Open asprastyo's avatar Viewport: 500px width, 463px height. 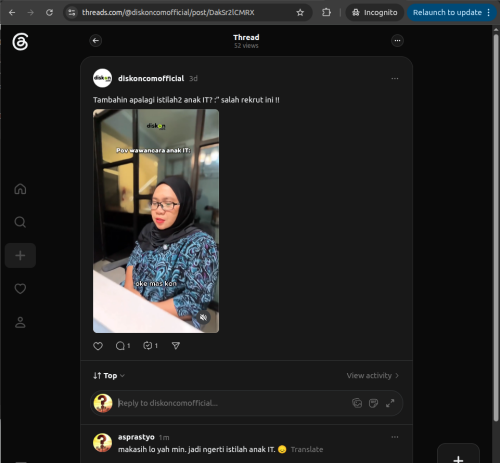coord(102,442)
